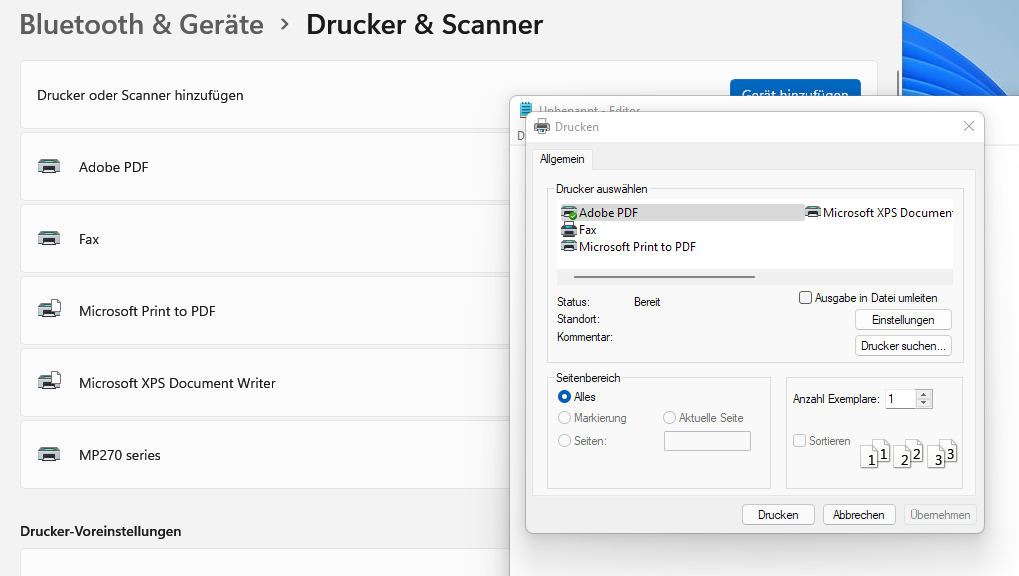Check the Sortieren checkbox
1019x576 pixels.
click(x=799, y=441)
